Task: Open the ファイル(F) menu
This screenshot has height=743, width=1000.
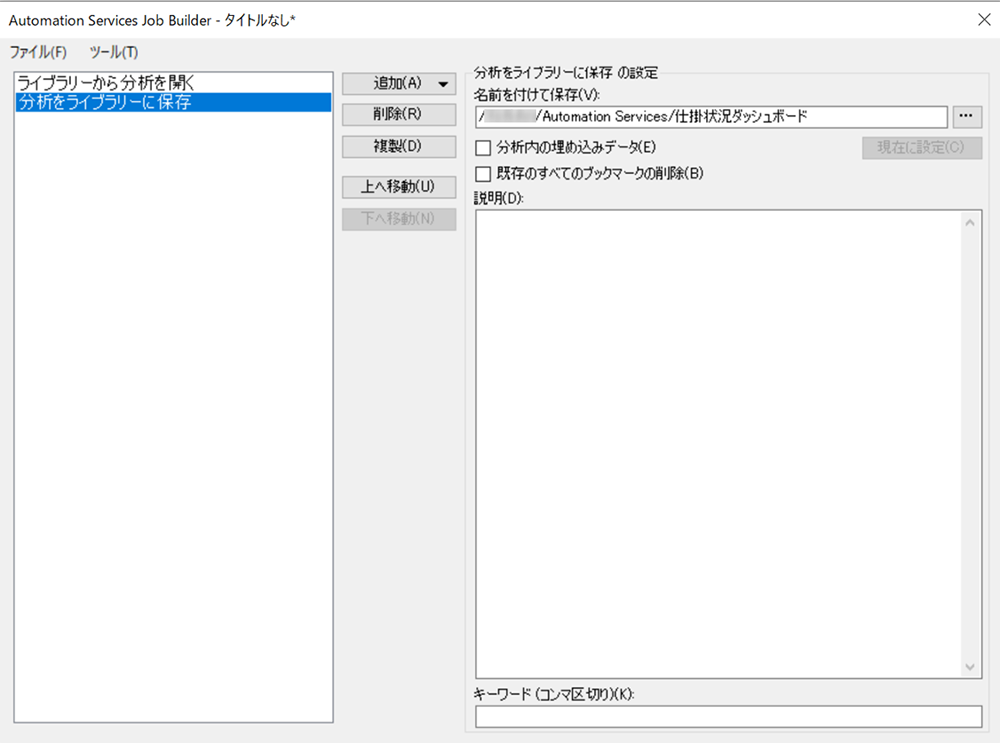Action: pyautogui.click(x=38, y=52)
